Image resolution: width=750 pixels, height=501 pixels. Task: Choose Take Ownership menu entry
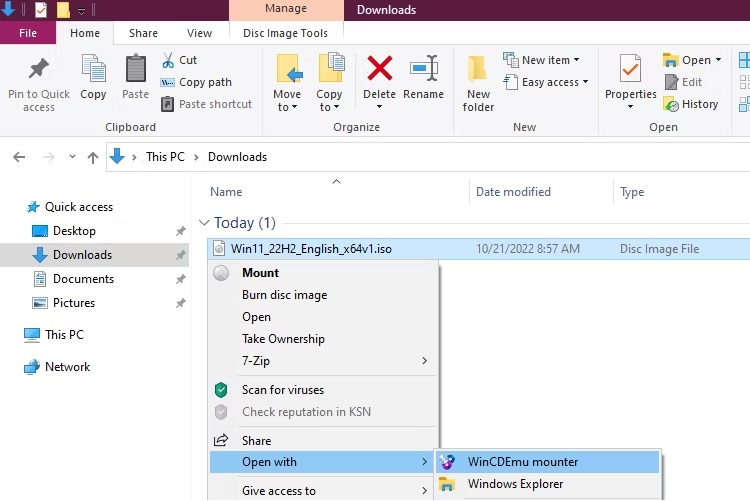[323, 339]
